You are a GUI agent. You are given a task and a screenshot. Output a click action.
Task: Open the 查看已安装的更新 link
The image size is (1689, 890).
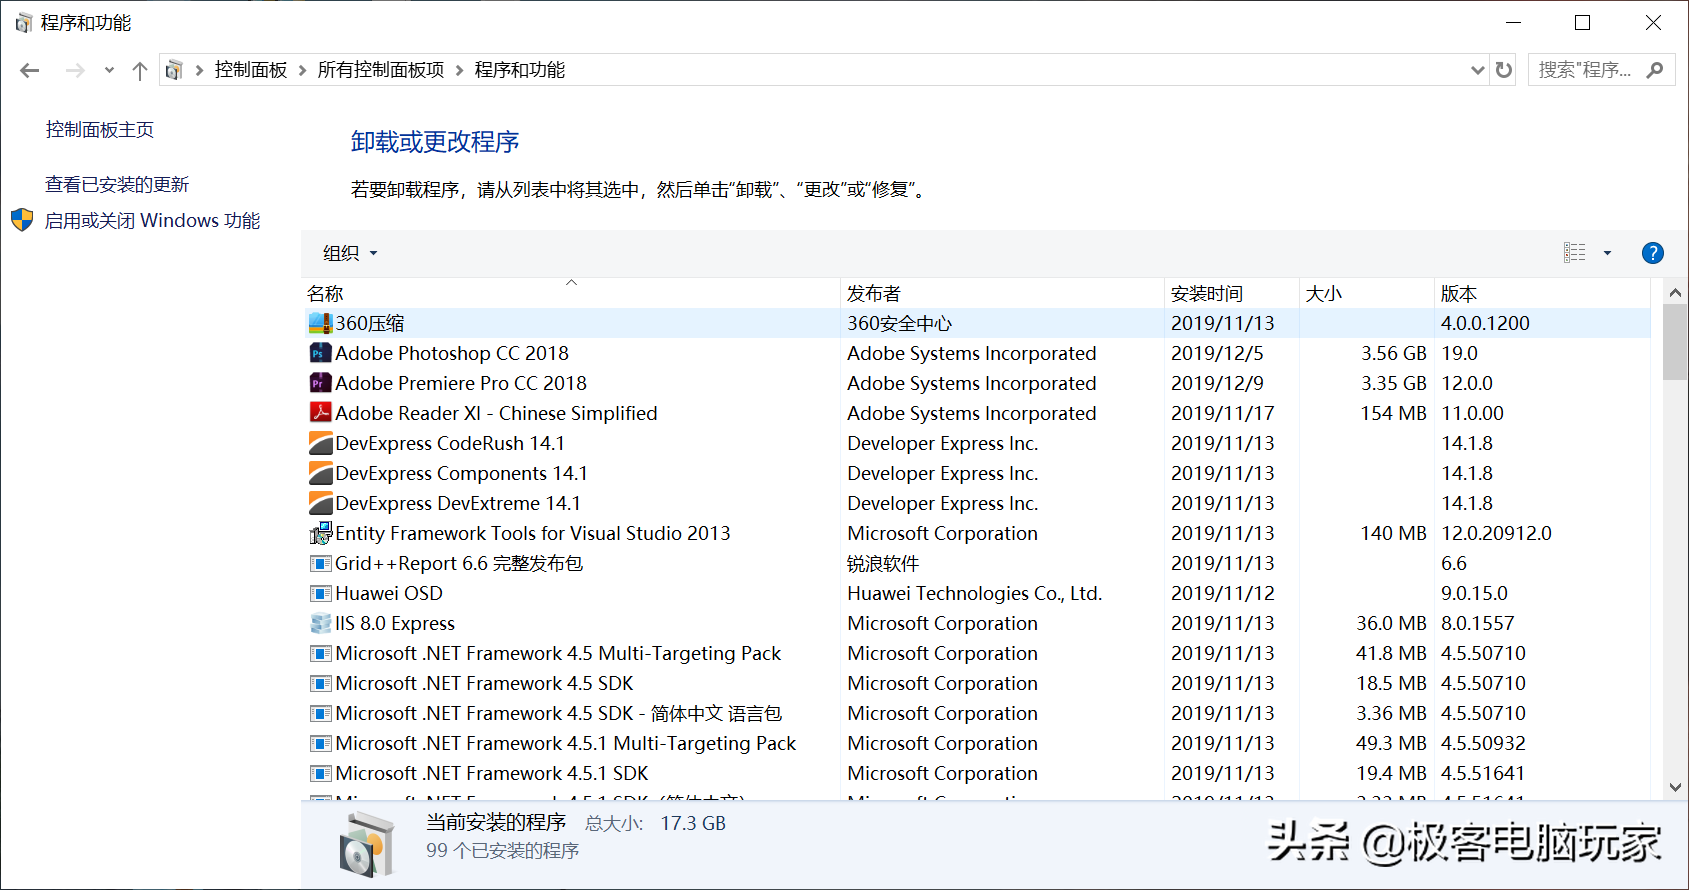117,185
